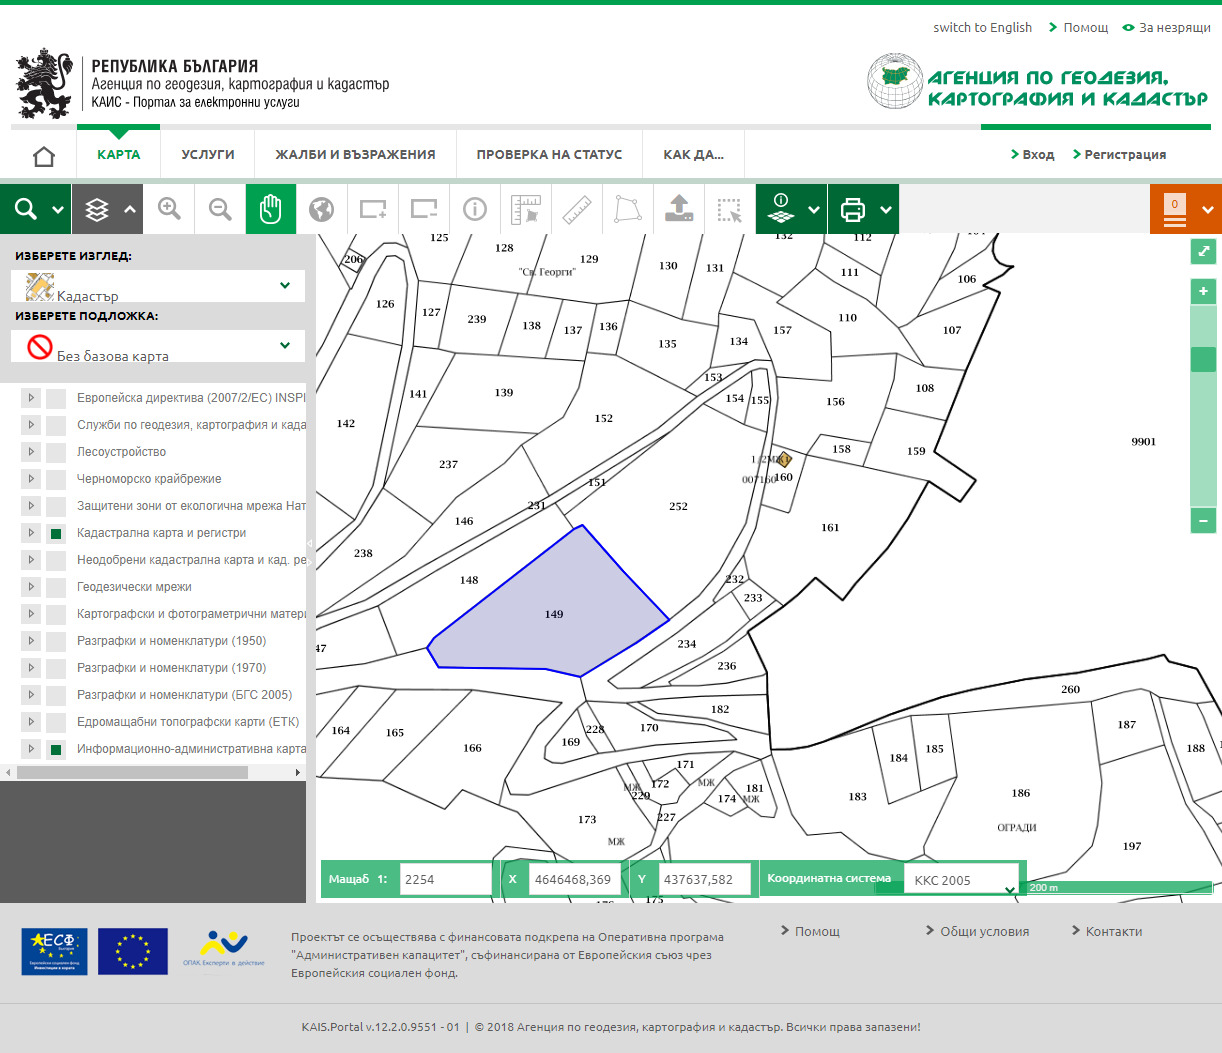This screenshot has height=1053, width=1222.
Task: Enable the Лесоустройство layer checkbox
Action: pyautogui.click(x=56, y=453)
